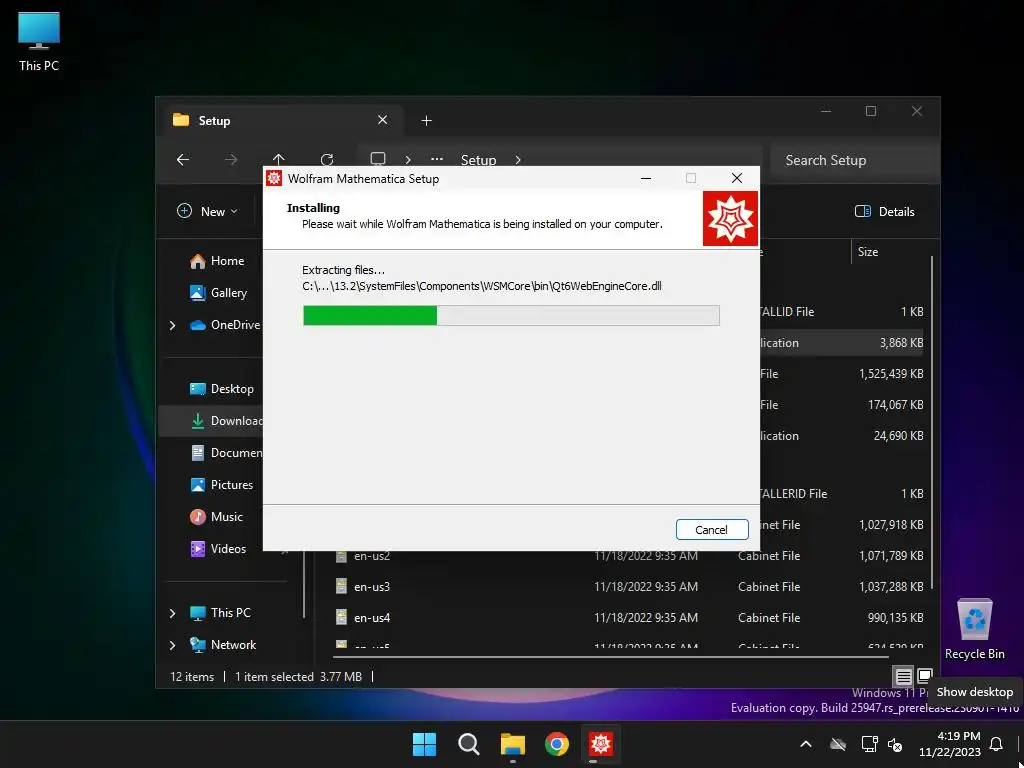Click the Setup breadcrumb in the address bar
Screen dimensions: 1024x768
point(479,160)
